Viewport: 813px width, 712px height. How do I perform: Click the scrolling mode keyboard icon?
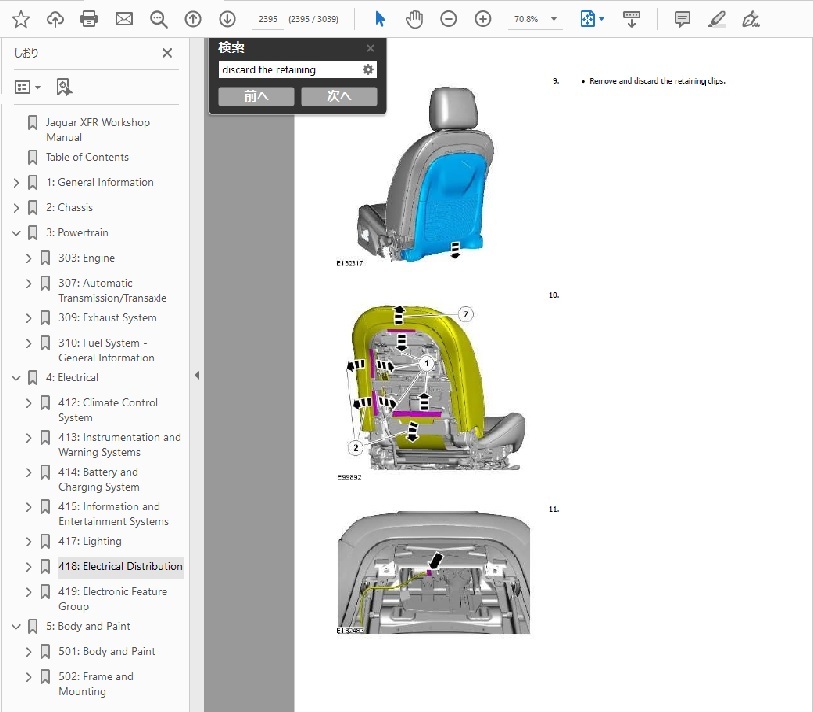tap(631, 19)
